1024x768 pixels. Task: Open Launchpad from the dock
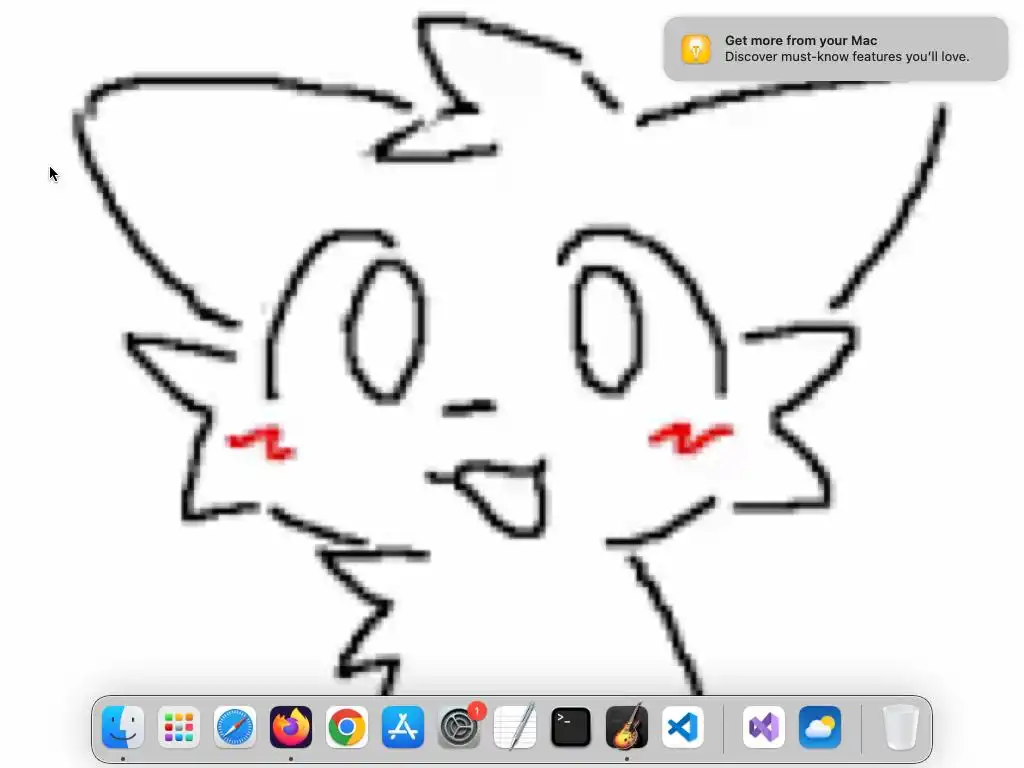pyautogui.click(x=179, y=727)
